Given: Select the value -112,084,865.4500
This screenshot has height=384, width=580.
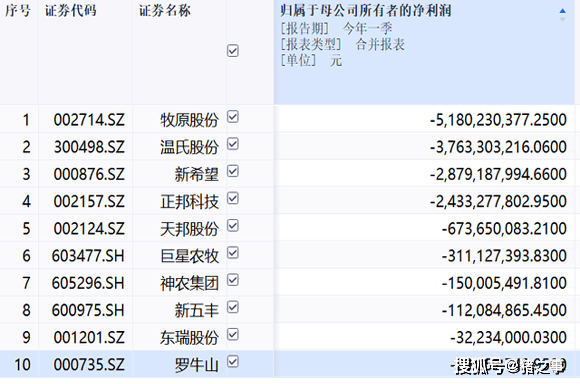Looking at the screenshot, I should click(x=504, y=311).
